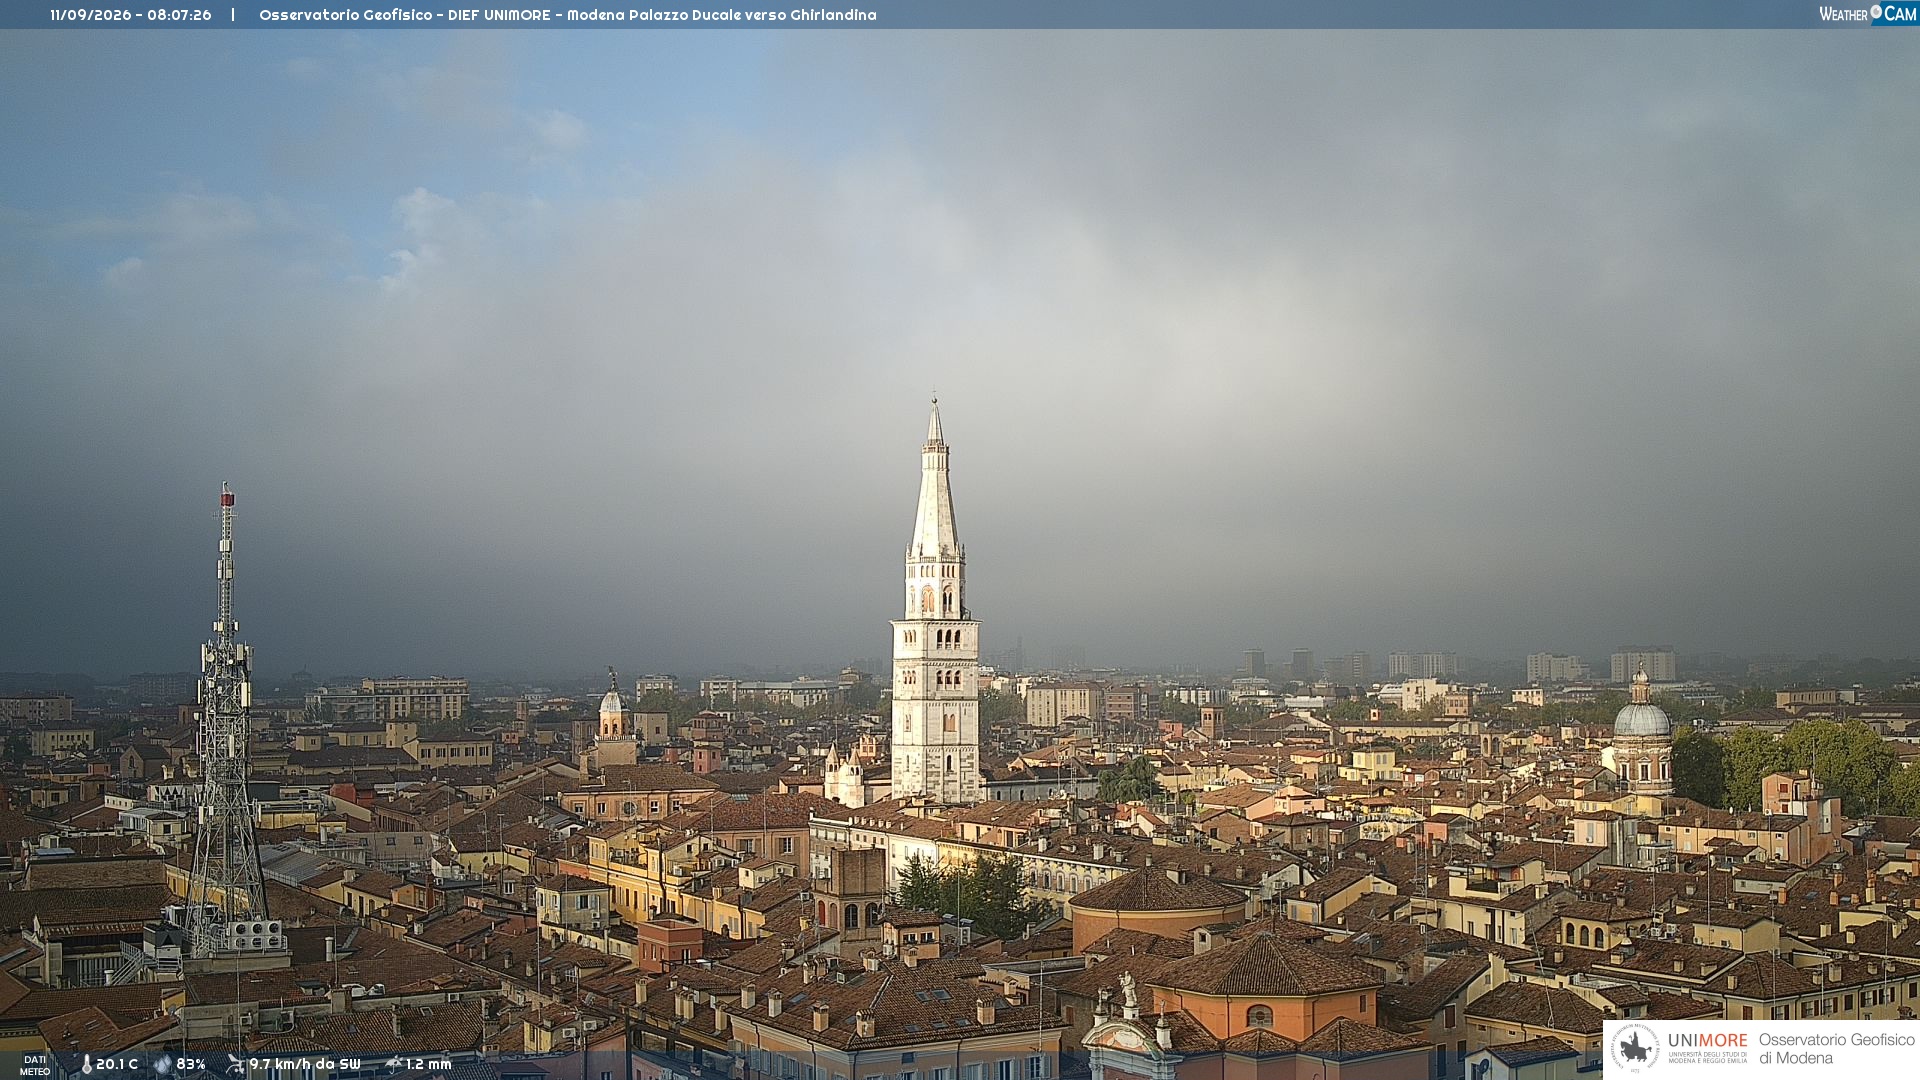
Task: Click the 9.7 km/h da SW wind reading
Action: coord(305,1064)
